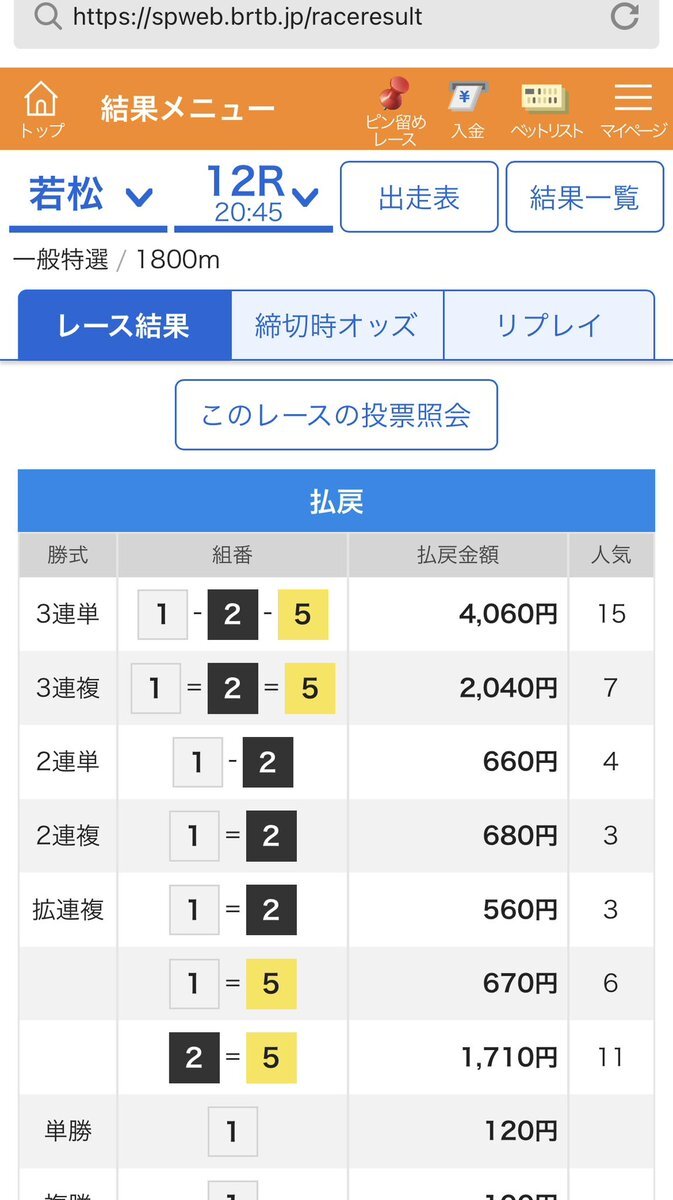Expand the 12R race dropdown

(x=253, y=196)
